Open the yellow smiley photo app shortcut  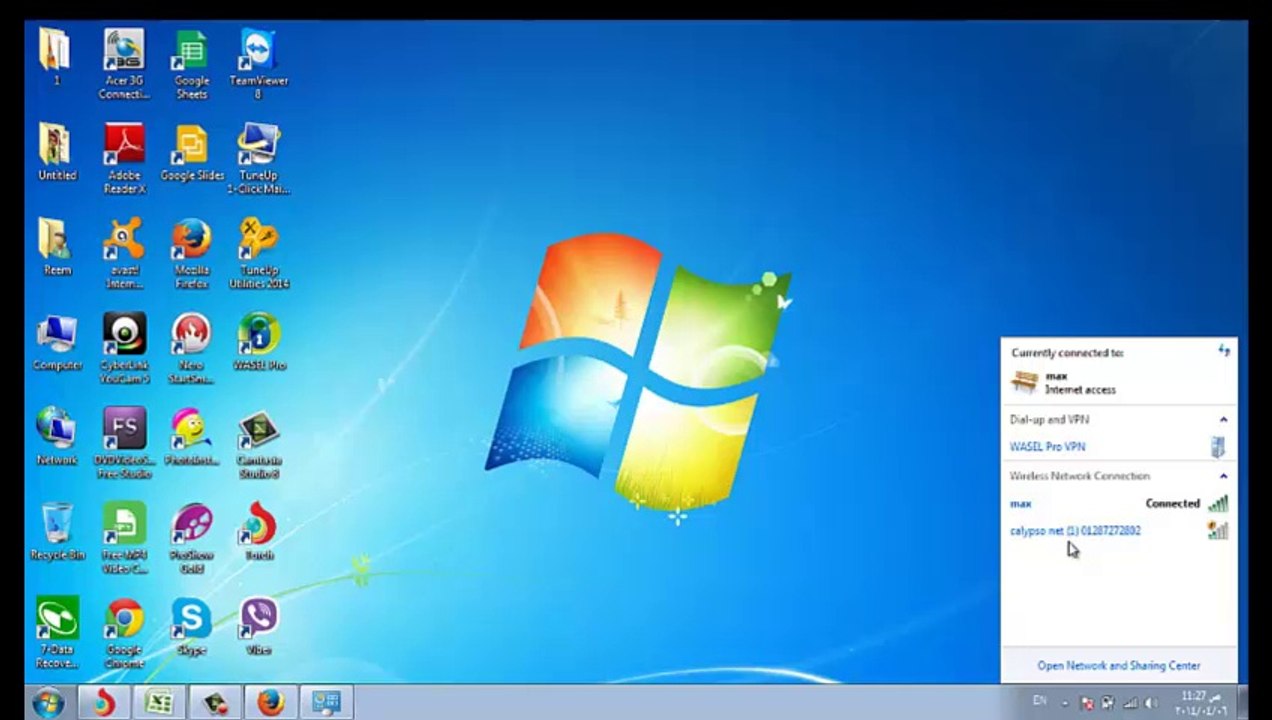tap(191, 437)
